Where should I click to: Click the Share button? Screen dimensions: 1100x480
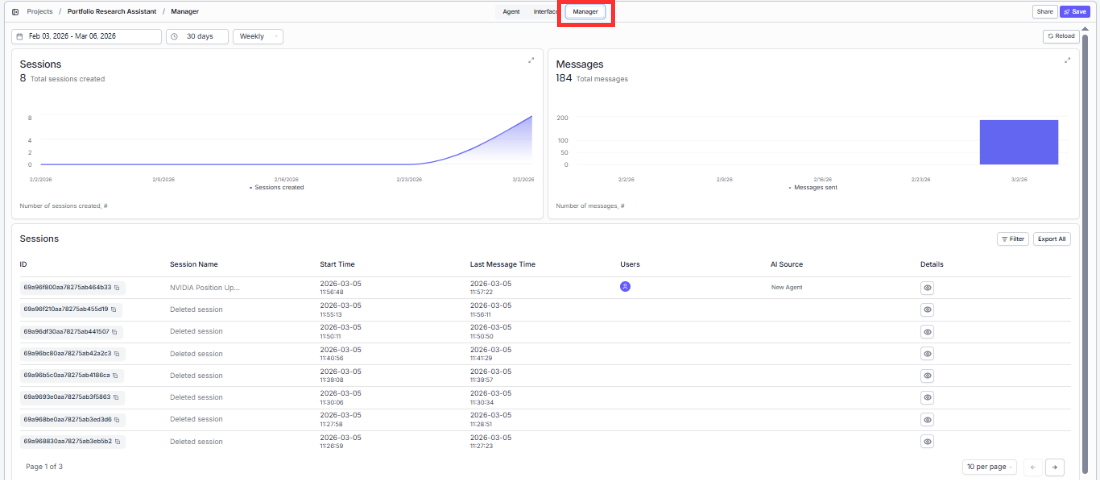tap(1045, 12)
